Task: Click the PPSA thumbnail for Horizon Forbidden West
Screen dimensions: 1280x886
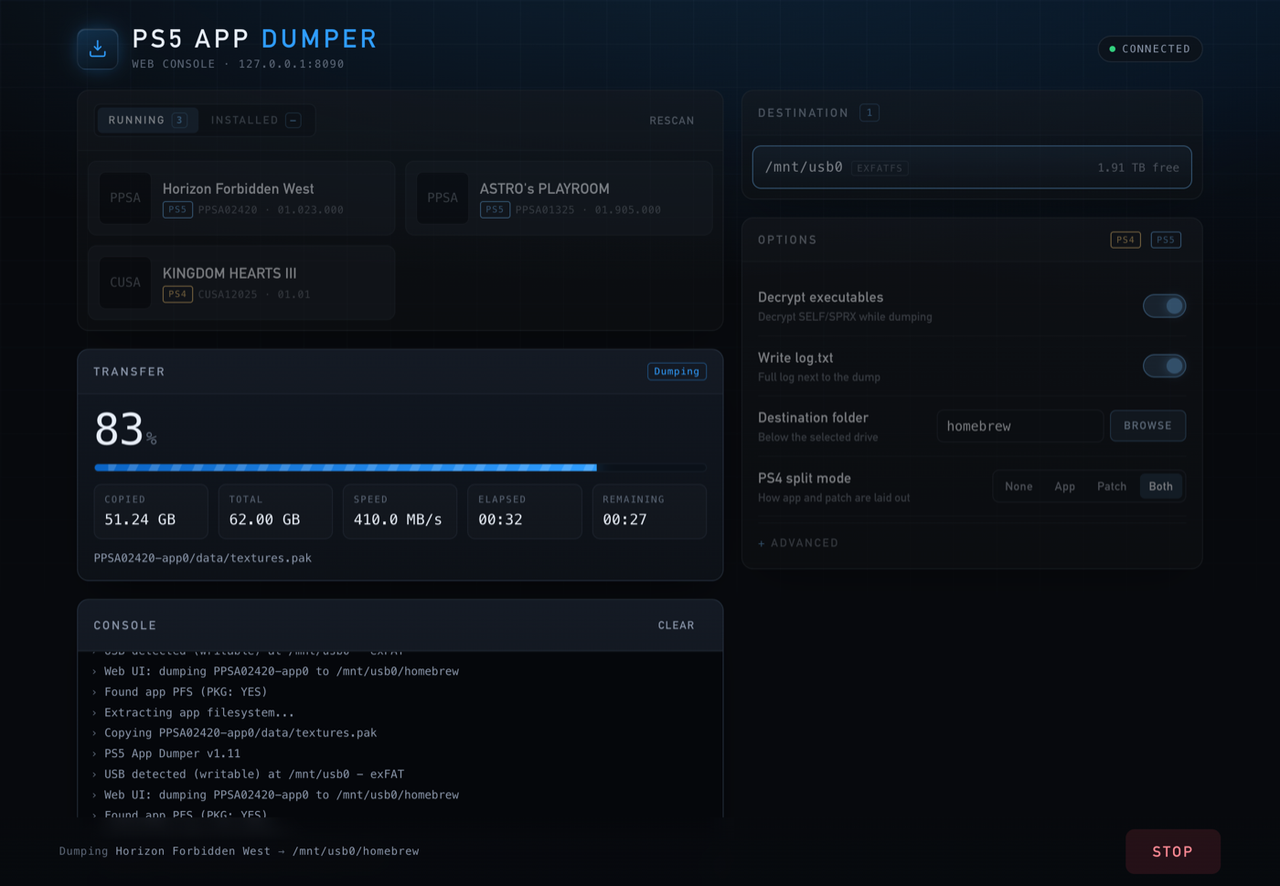Action: click(125, 198)
